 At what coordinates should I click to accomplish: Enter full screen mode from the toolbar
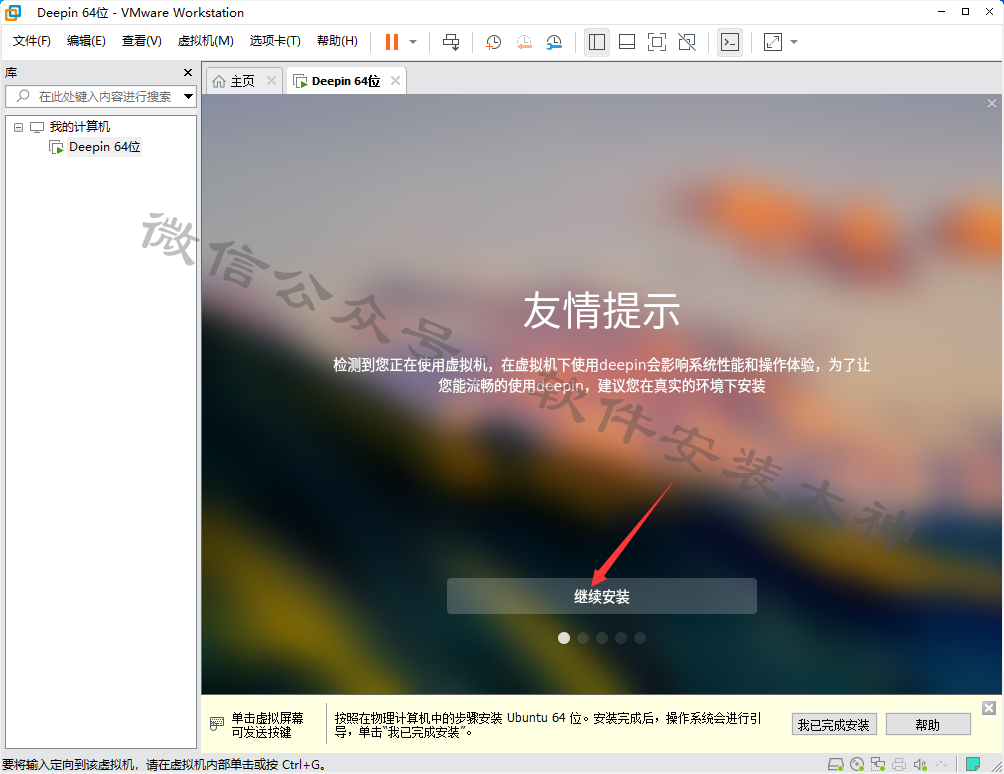(657, 42)
